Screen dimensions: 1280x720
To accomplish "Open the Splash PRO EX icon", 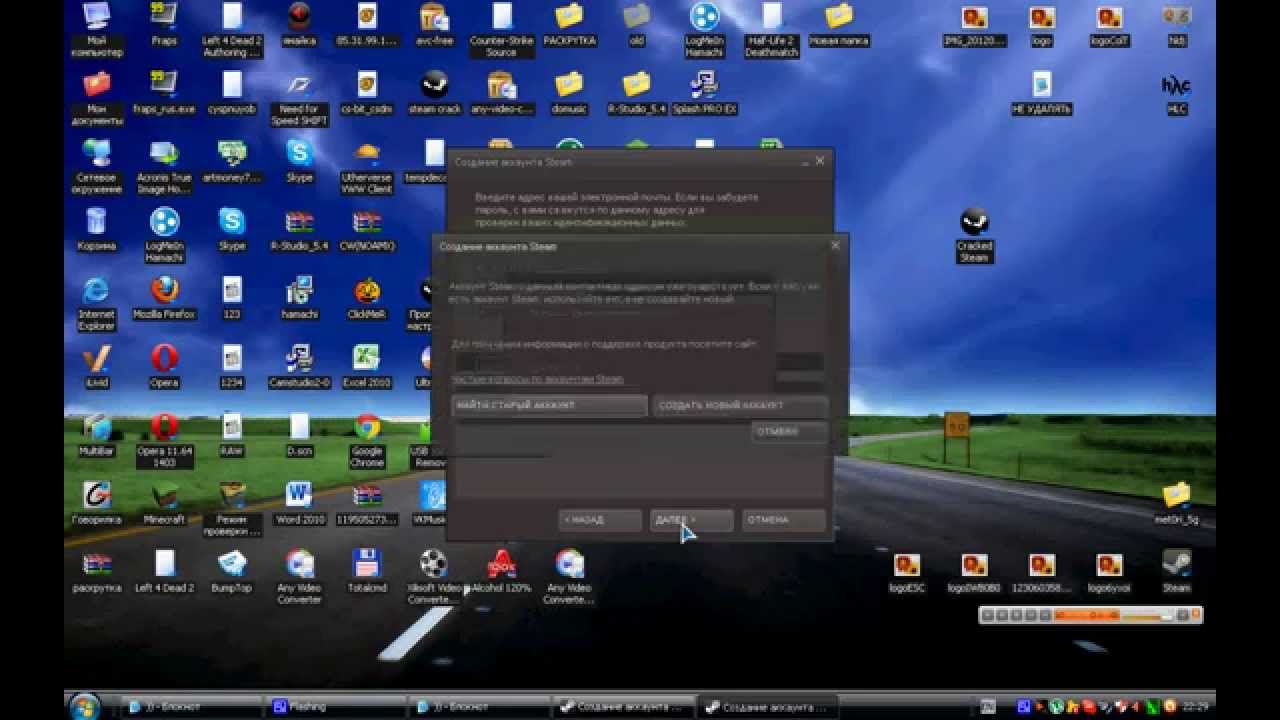I will (704, 93).
